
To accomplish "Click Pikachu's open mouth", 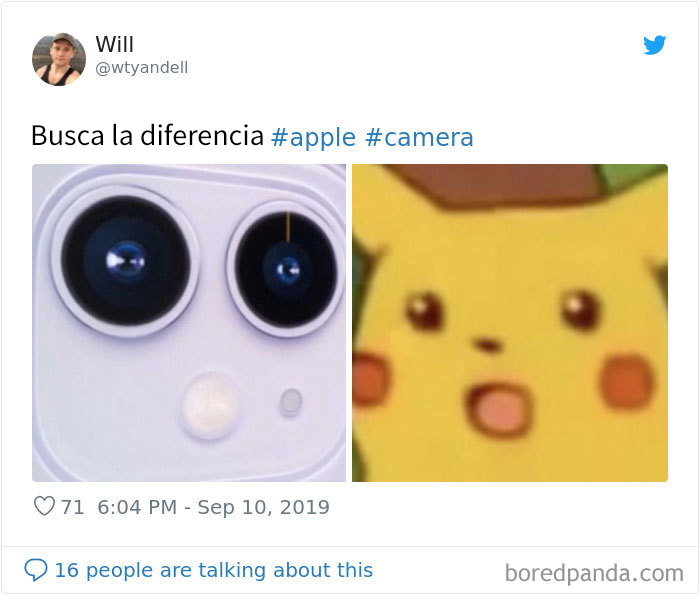I will point(500,407).
